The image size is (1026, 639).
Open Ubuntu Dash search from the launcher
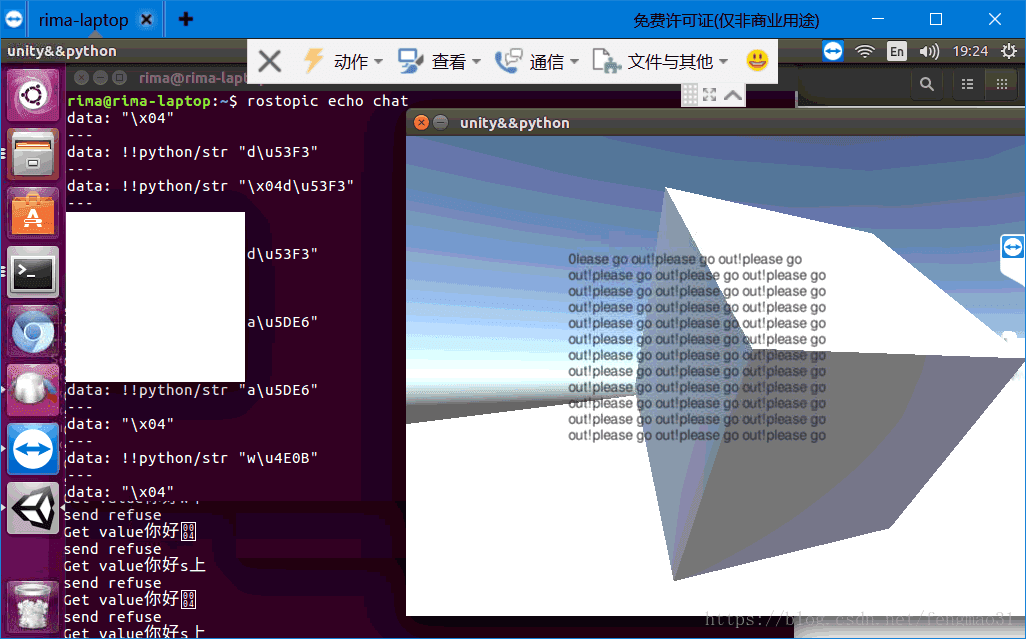32,95
